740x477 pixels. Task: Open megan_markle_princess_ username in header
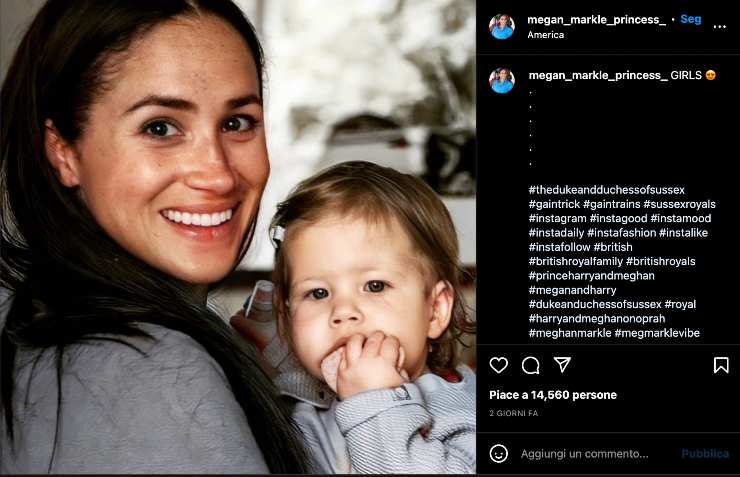click(597, 19)
